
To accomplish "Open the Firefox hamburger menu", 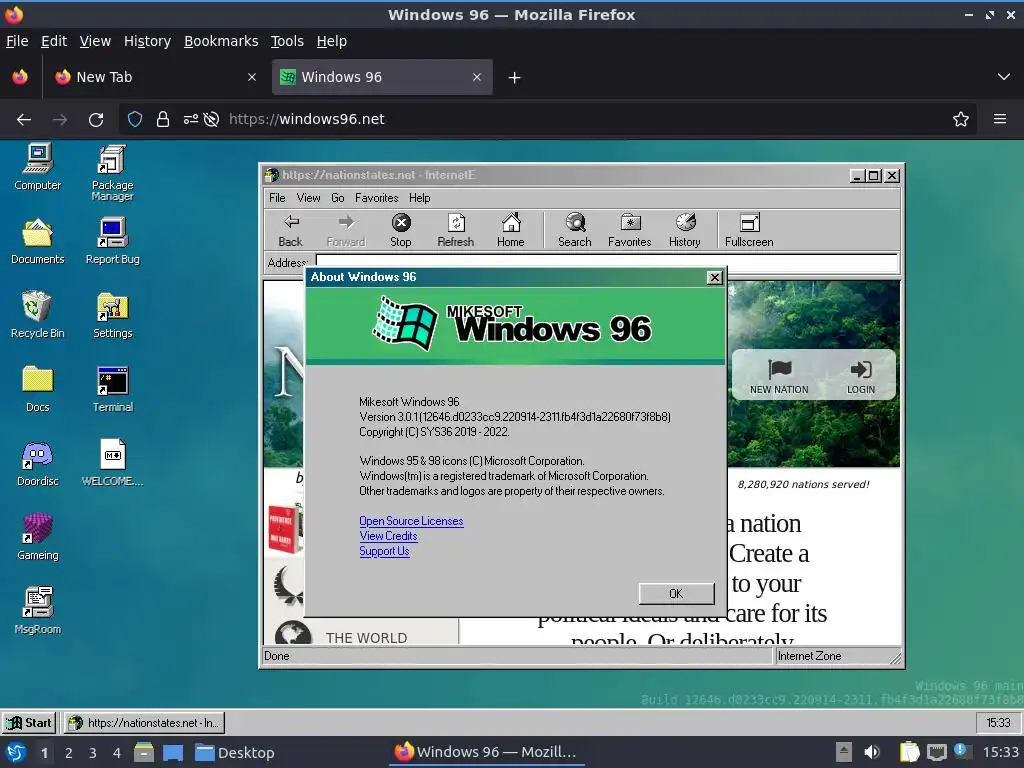I will (999, 120).
